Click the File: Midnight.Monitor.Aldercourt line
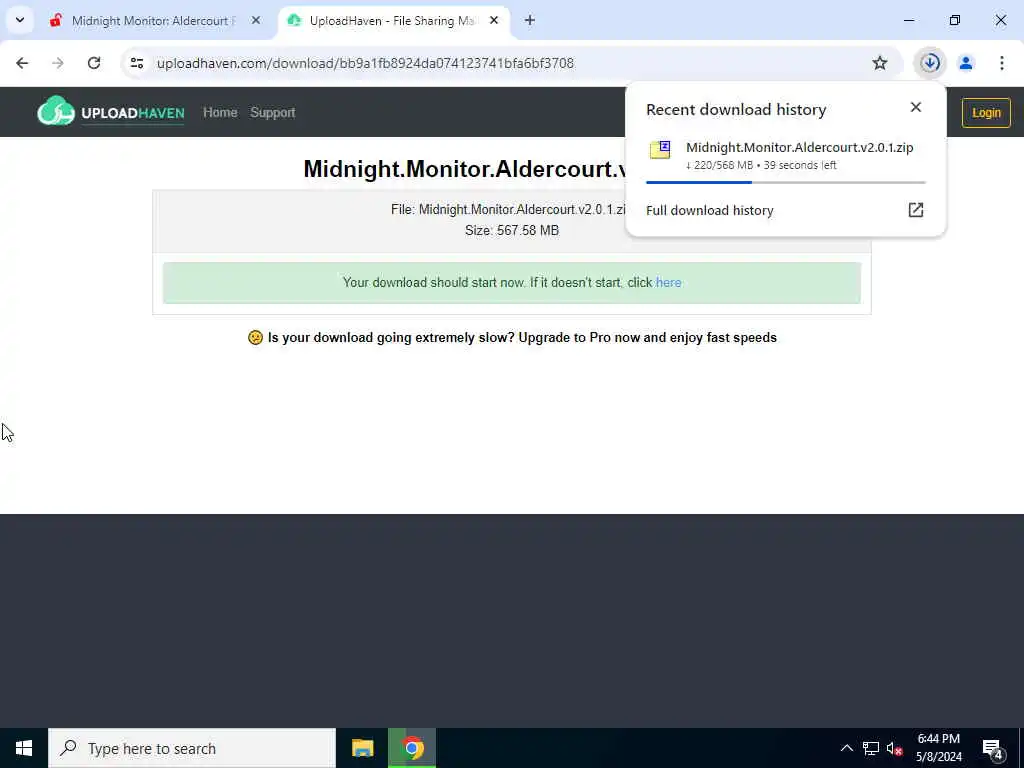Screen dimensions: 1024x768 point(509,210)
